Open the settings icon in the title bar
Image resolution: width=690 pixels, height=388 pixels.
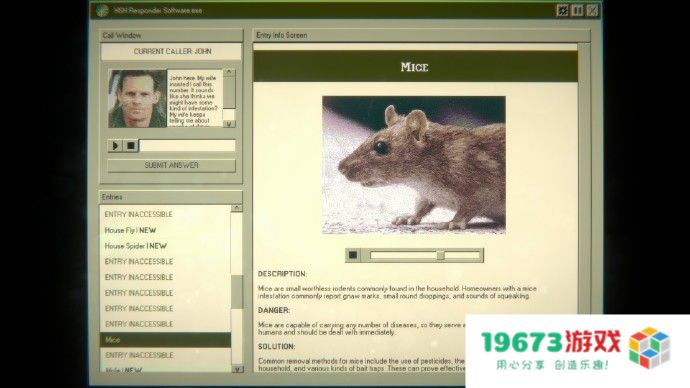tap(562, 10)
